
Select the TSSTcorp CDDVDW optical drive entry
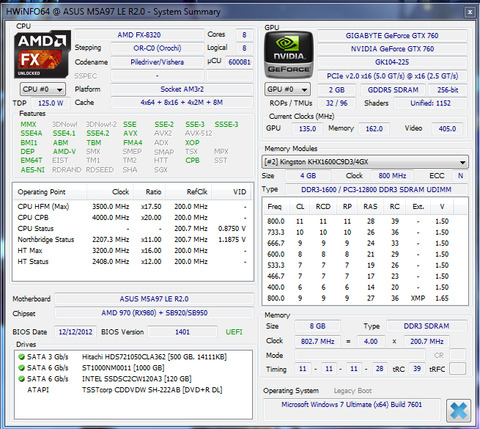(x=133, y=390)
